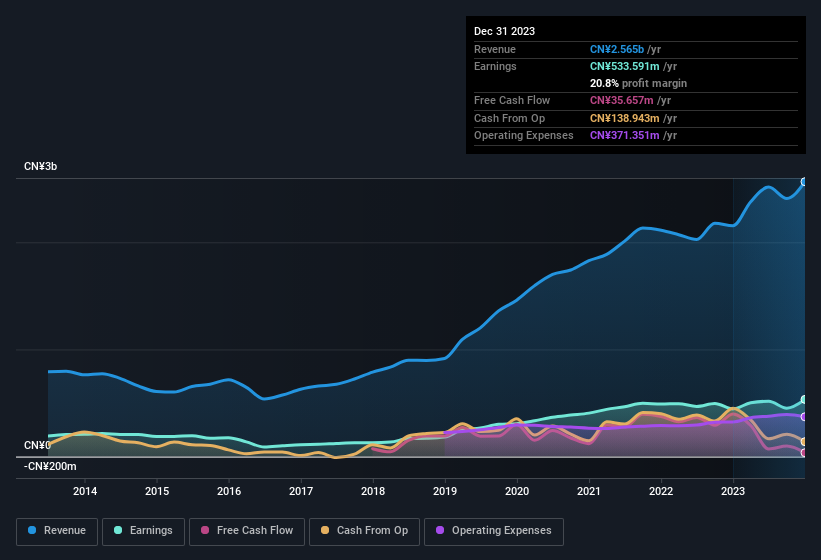821x560 pixels.
Task: Click the Earnings end-point marker on the chart
Action: [804, 400]
